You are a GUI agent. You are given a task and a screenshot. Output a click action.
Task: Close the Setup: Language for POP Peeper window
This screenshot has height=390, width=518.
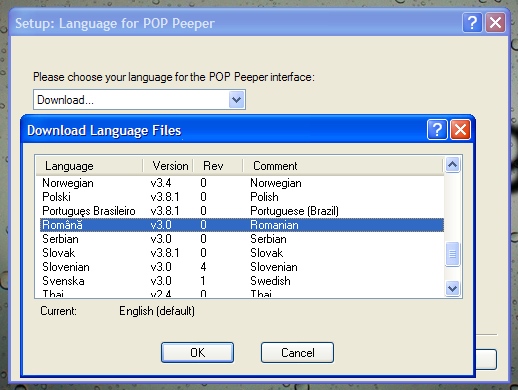(x=495, y=23)
